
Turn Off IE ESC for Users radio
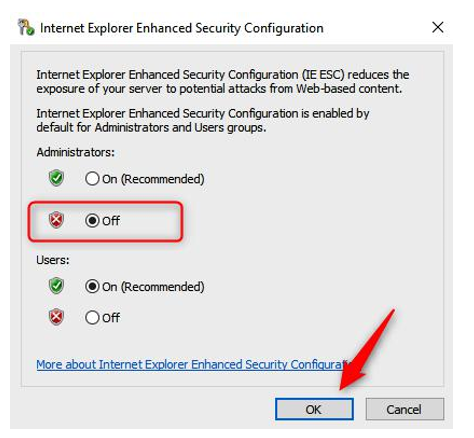(x=92, y=317)
